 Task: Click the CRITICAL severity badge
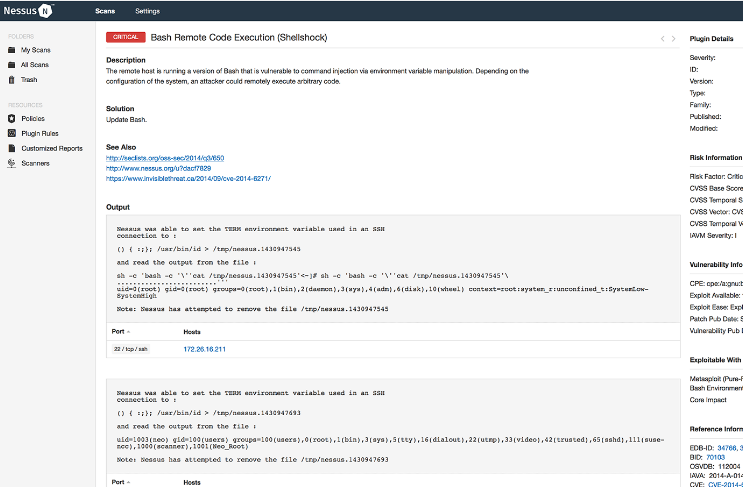coord(126,37)
